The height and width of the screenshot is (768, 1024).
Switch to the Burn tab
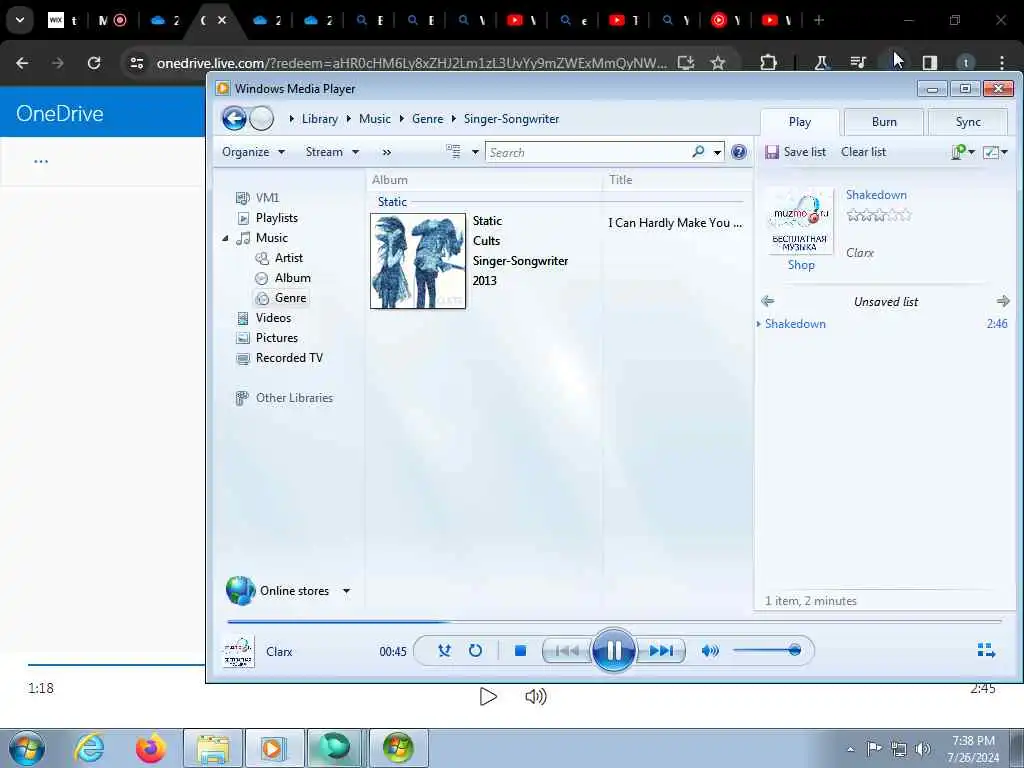pos(884,122)
